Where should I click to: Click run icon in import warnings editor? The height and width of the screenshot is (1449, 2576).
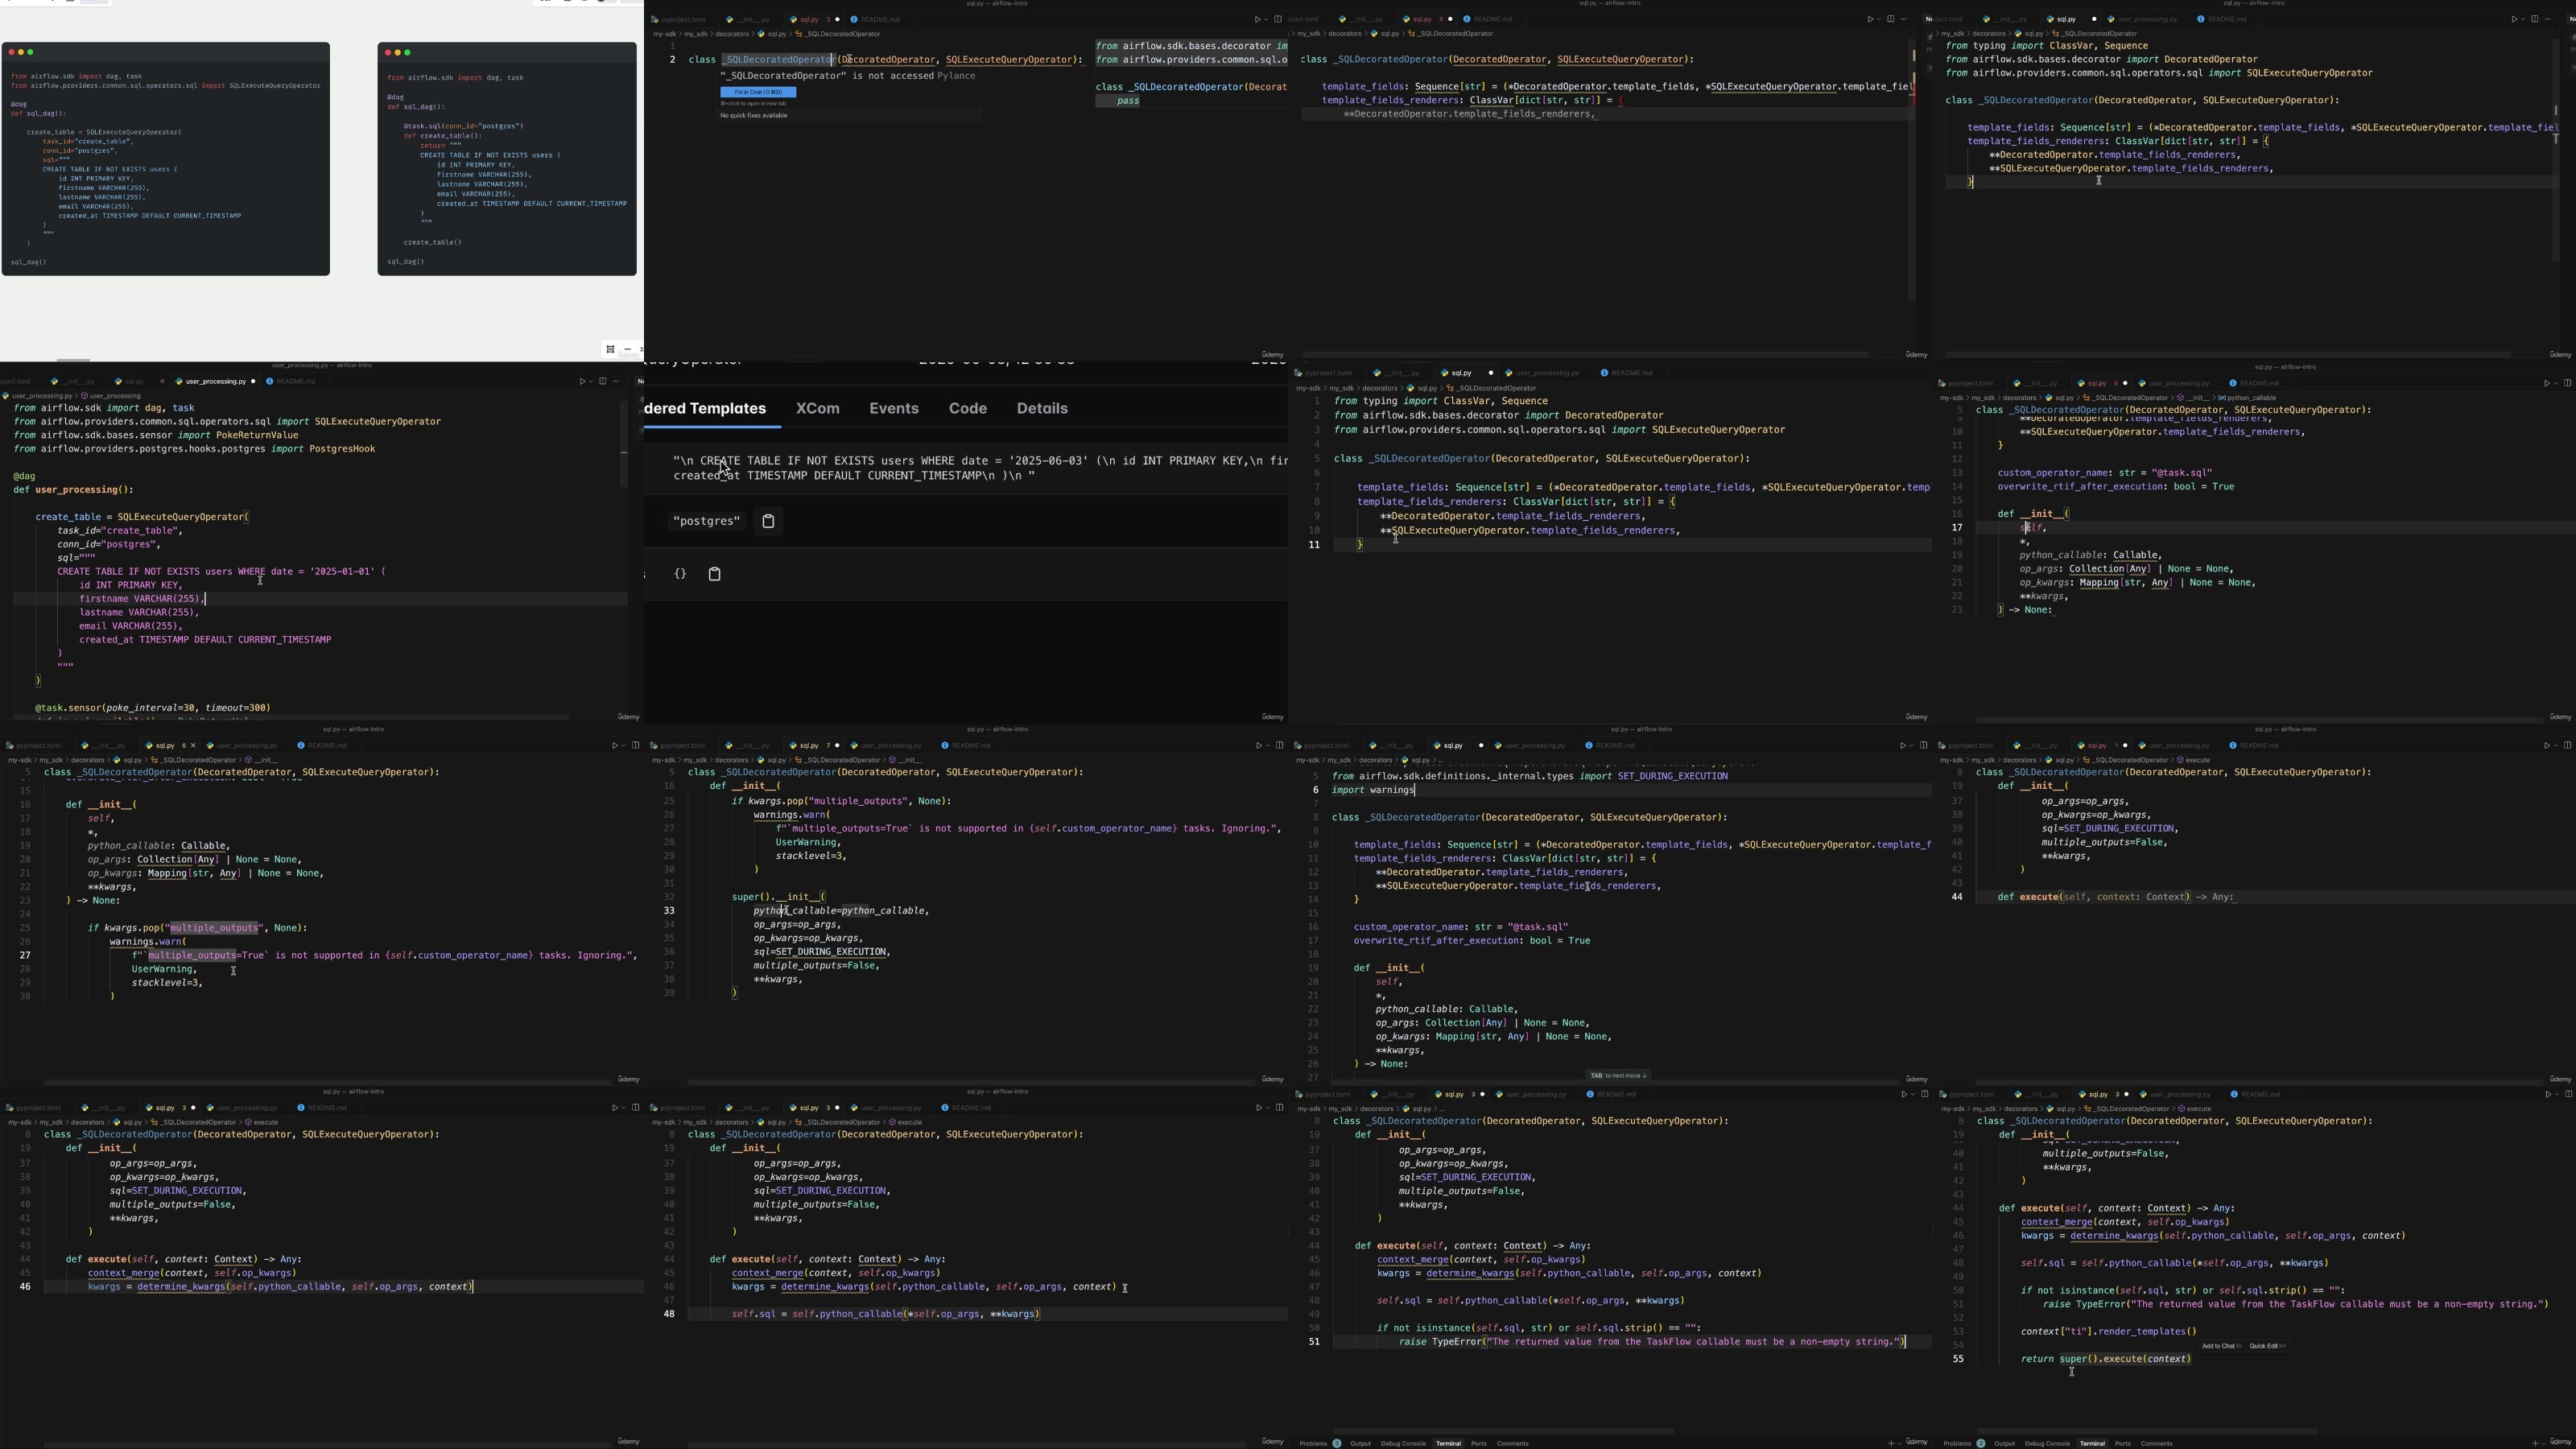pyautogui.click(x=1902, y=745)
